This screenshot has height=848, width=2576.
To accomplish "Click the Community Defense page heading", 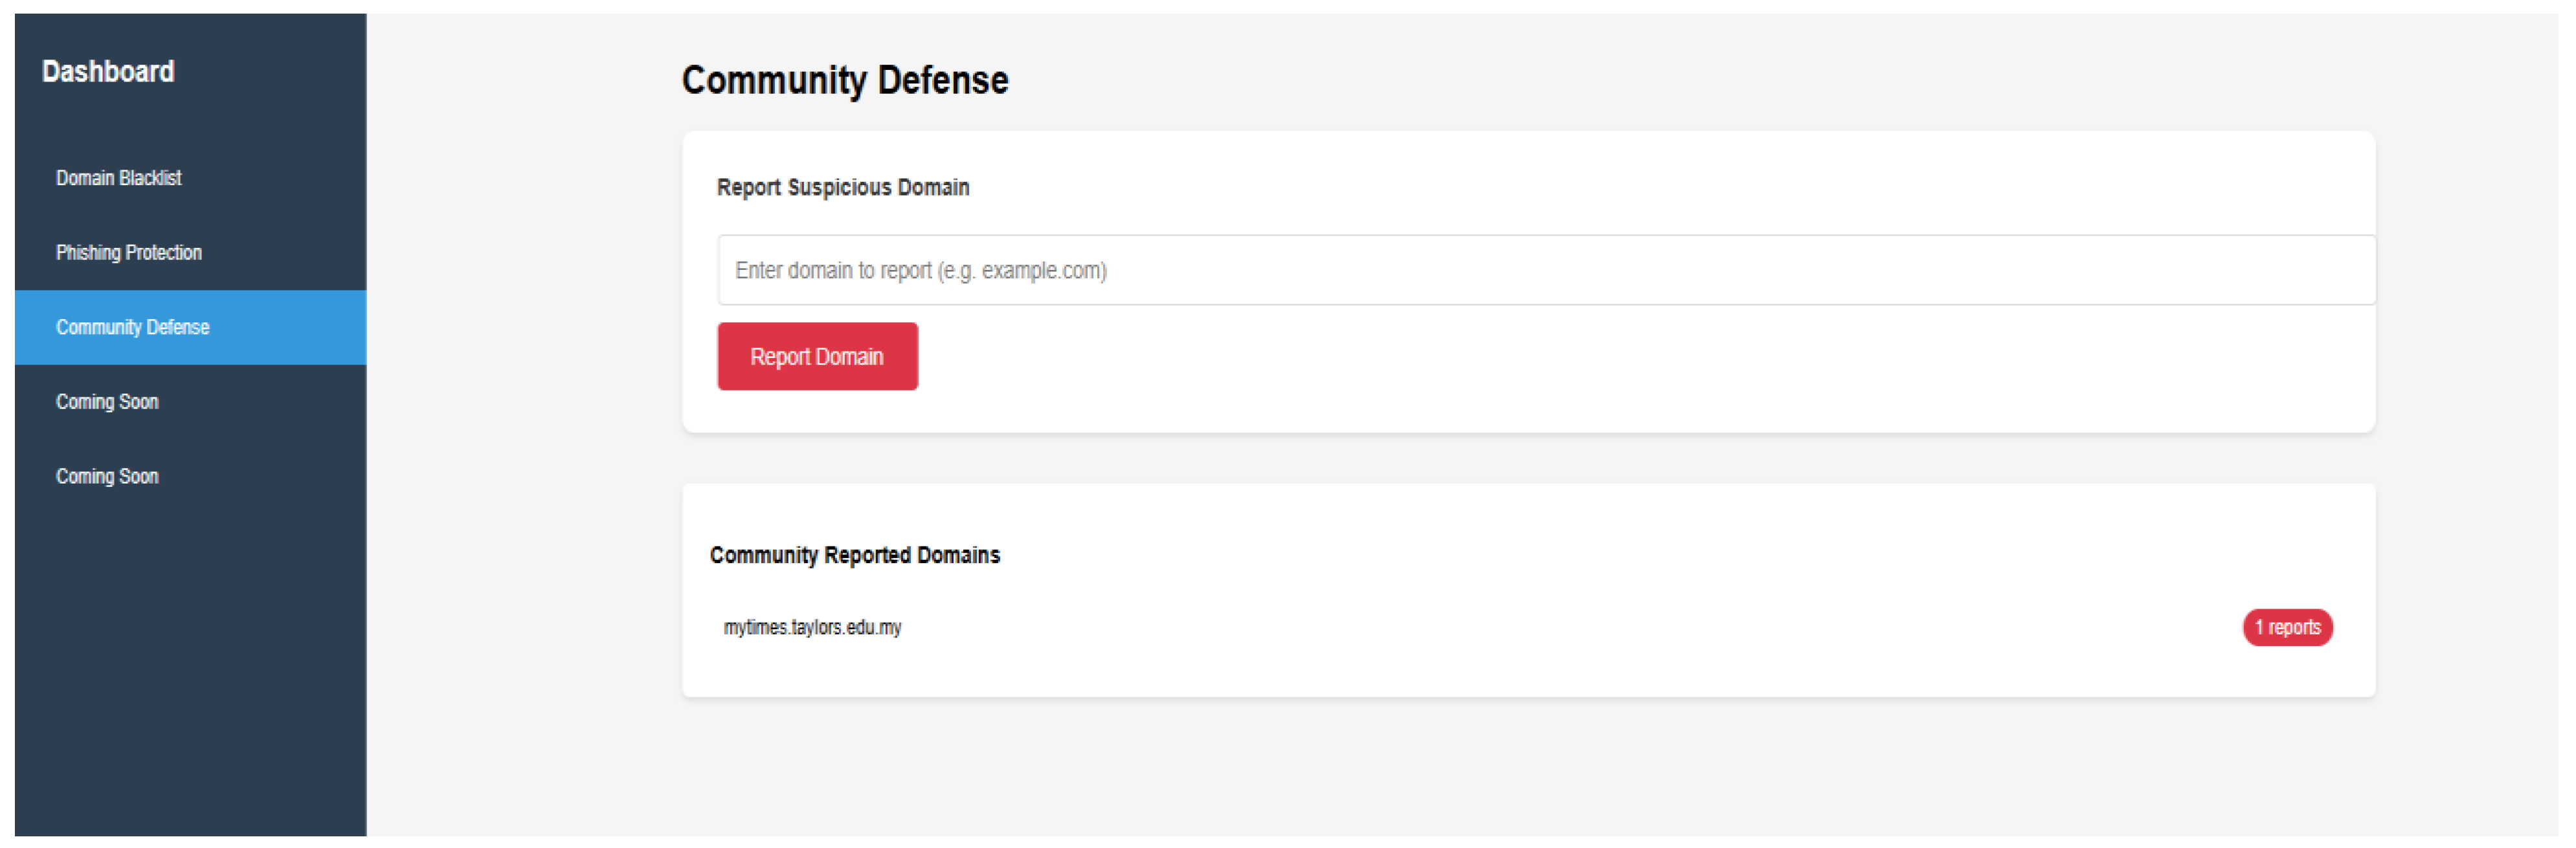I will point(845,80).
